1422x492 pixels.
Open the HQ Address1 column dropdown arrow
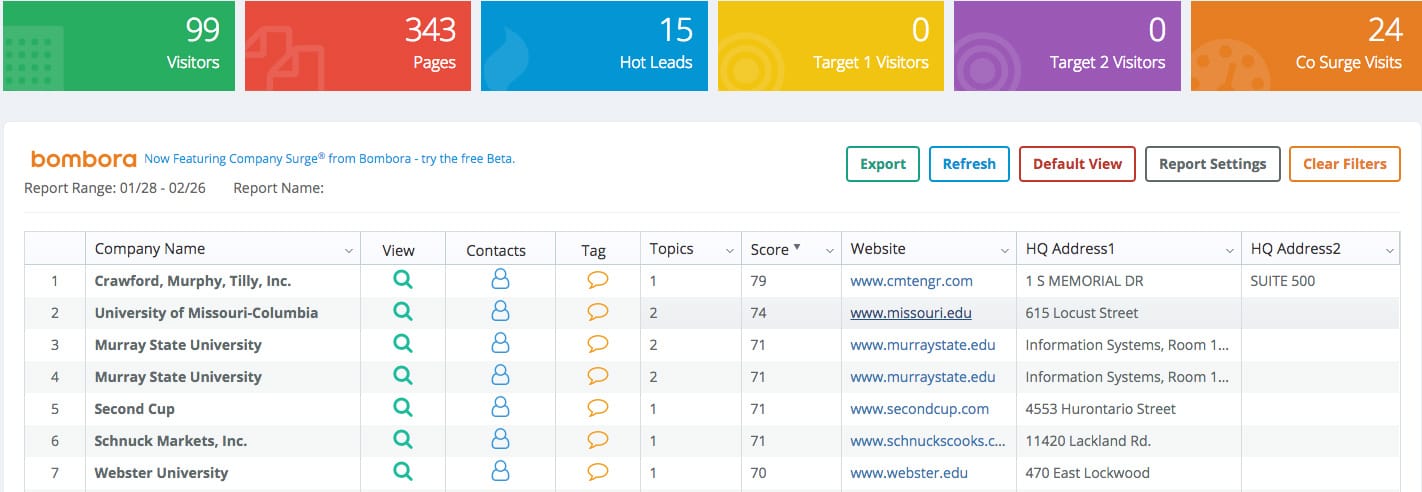pyautogui.click(x=1230, y=251)
